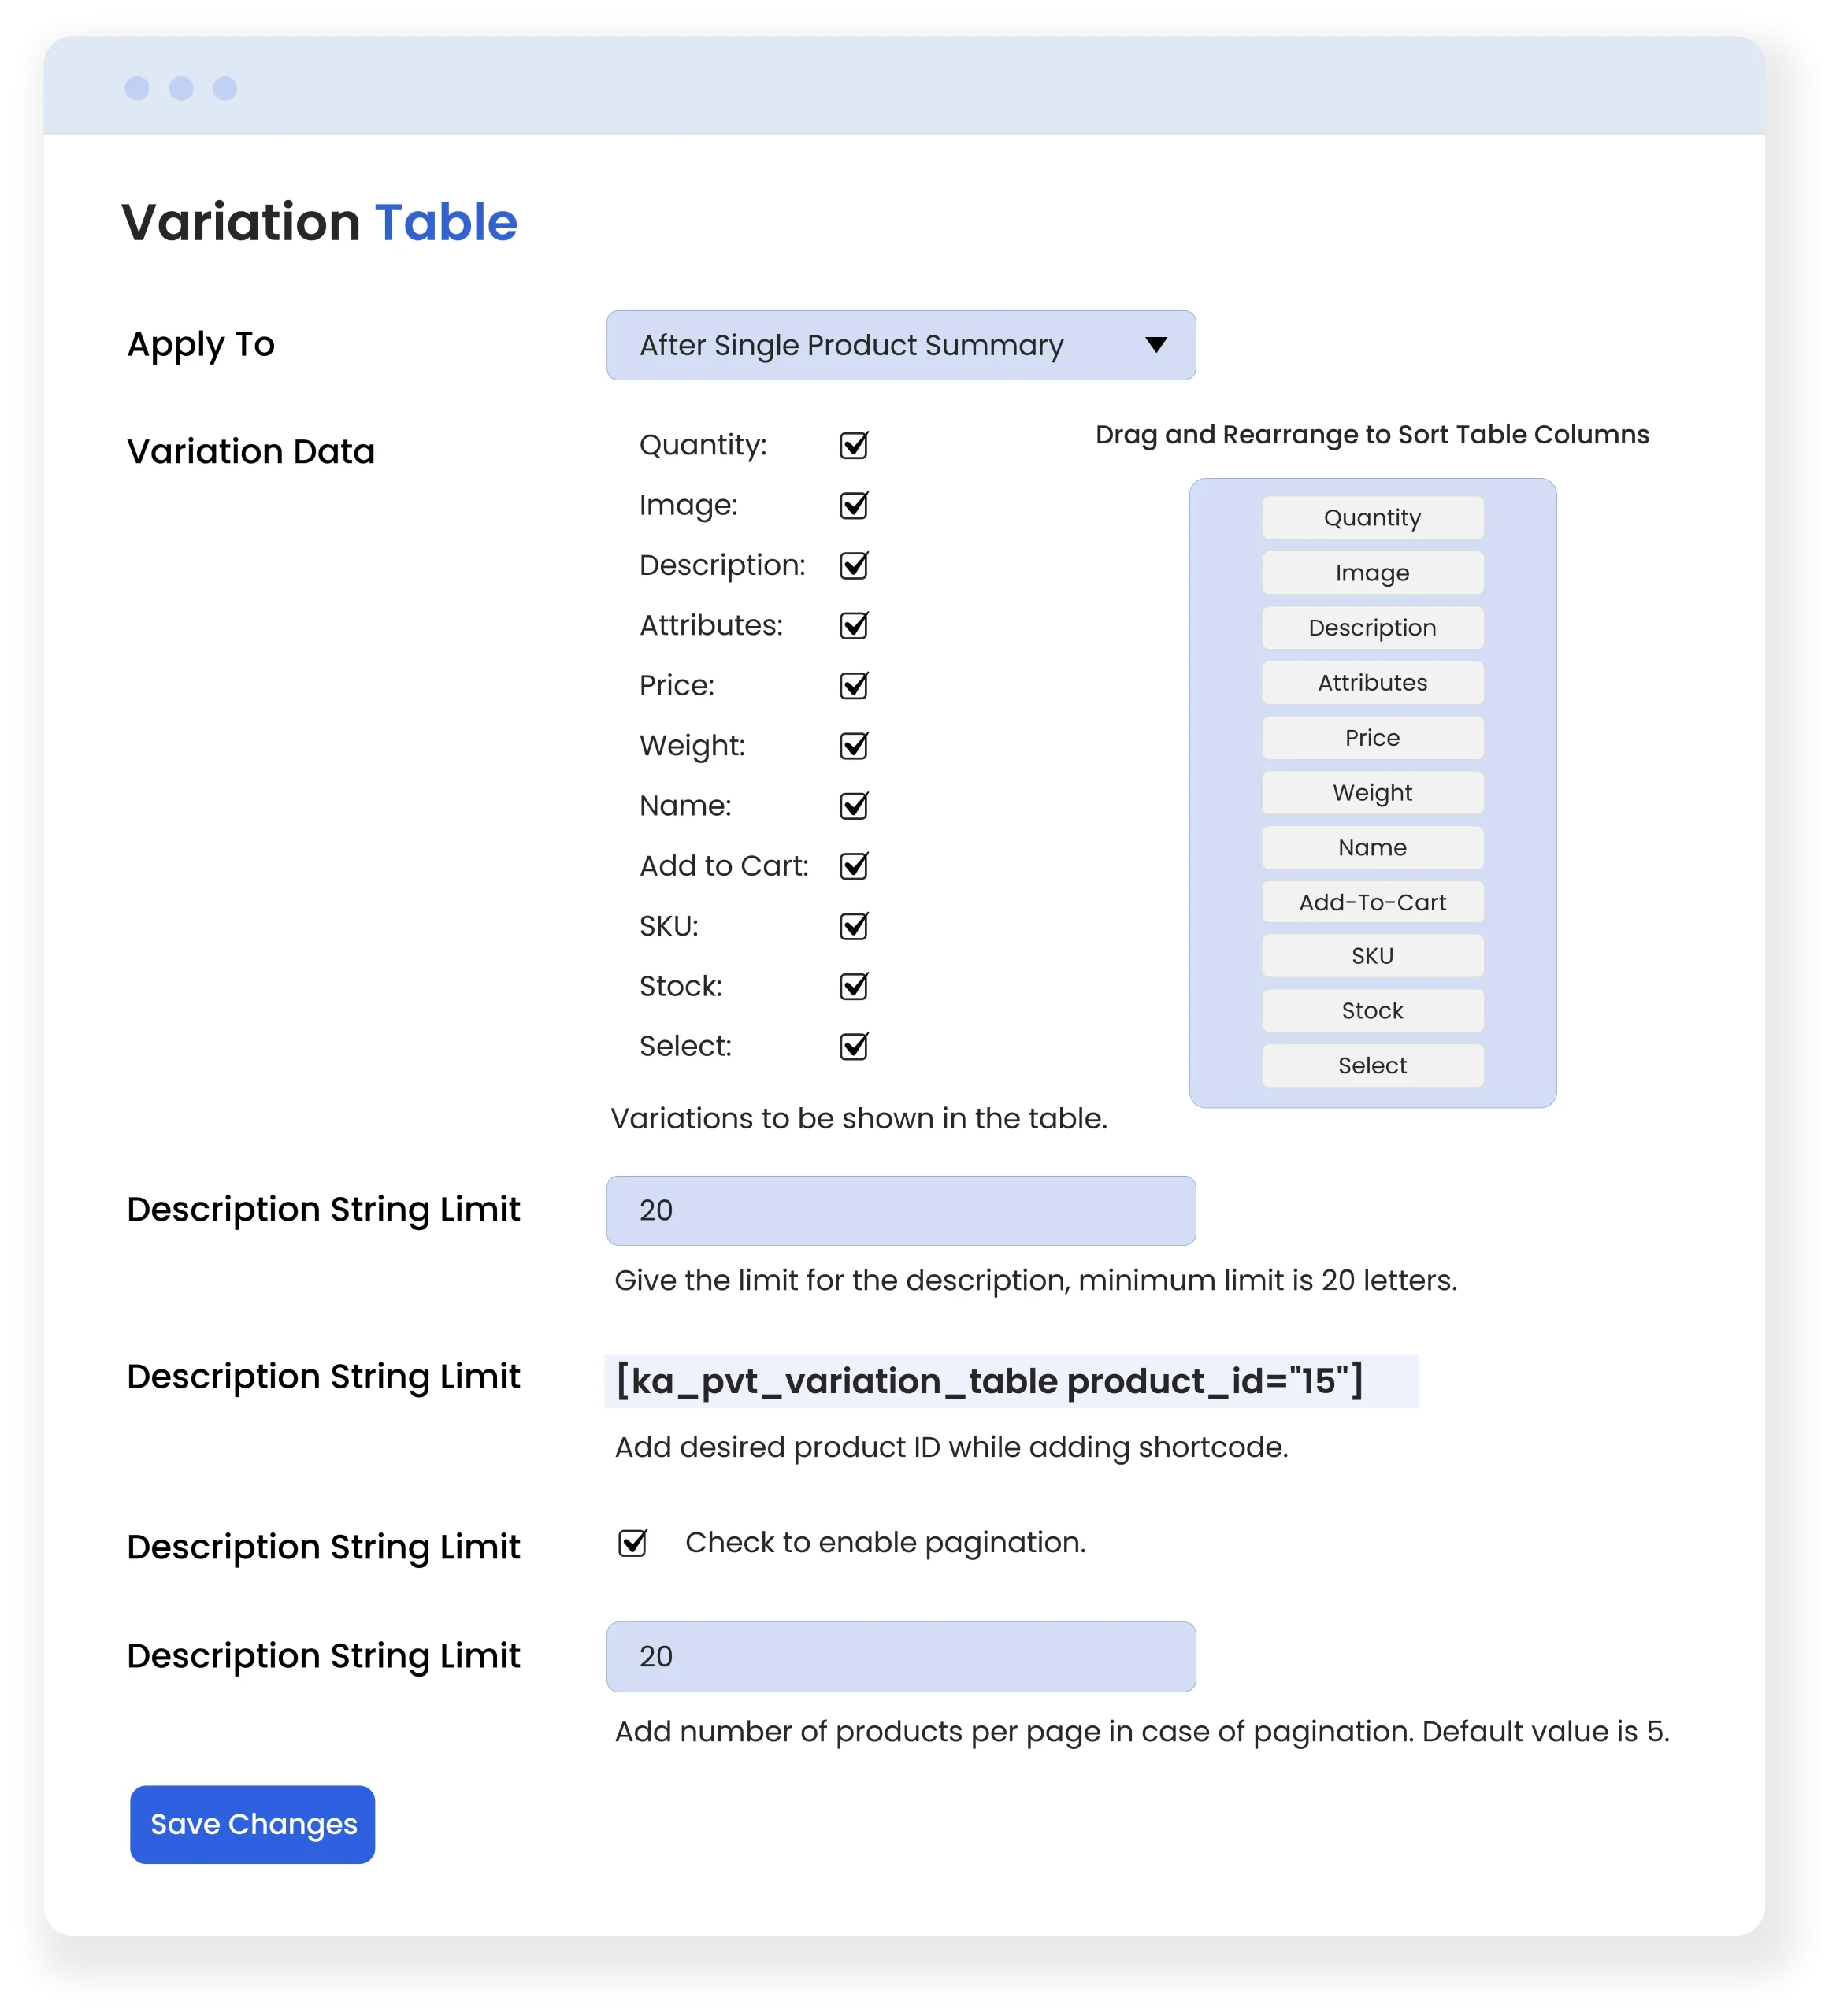Viewport: 1836px width, 2016px height.
Task: Click the Price sortable column item
Action: tap(1372, 738)
